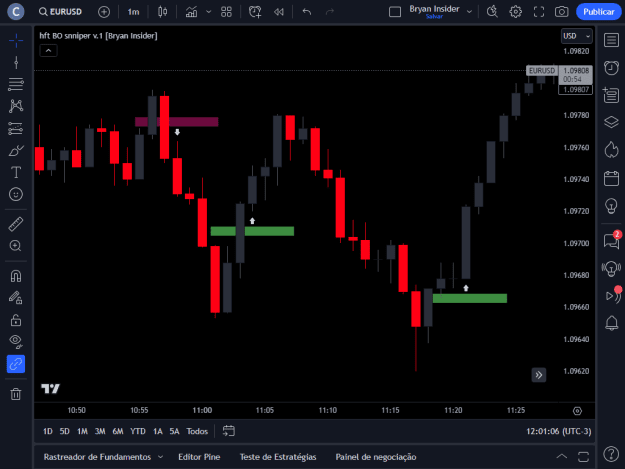The image size is (625, 469).
Task: Open the data window panel
Action: click(611, 95)
